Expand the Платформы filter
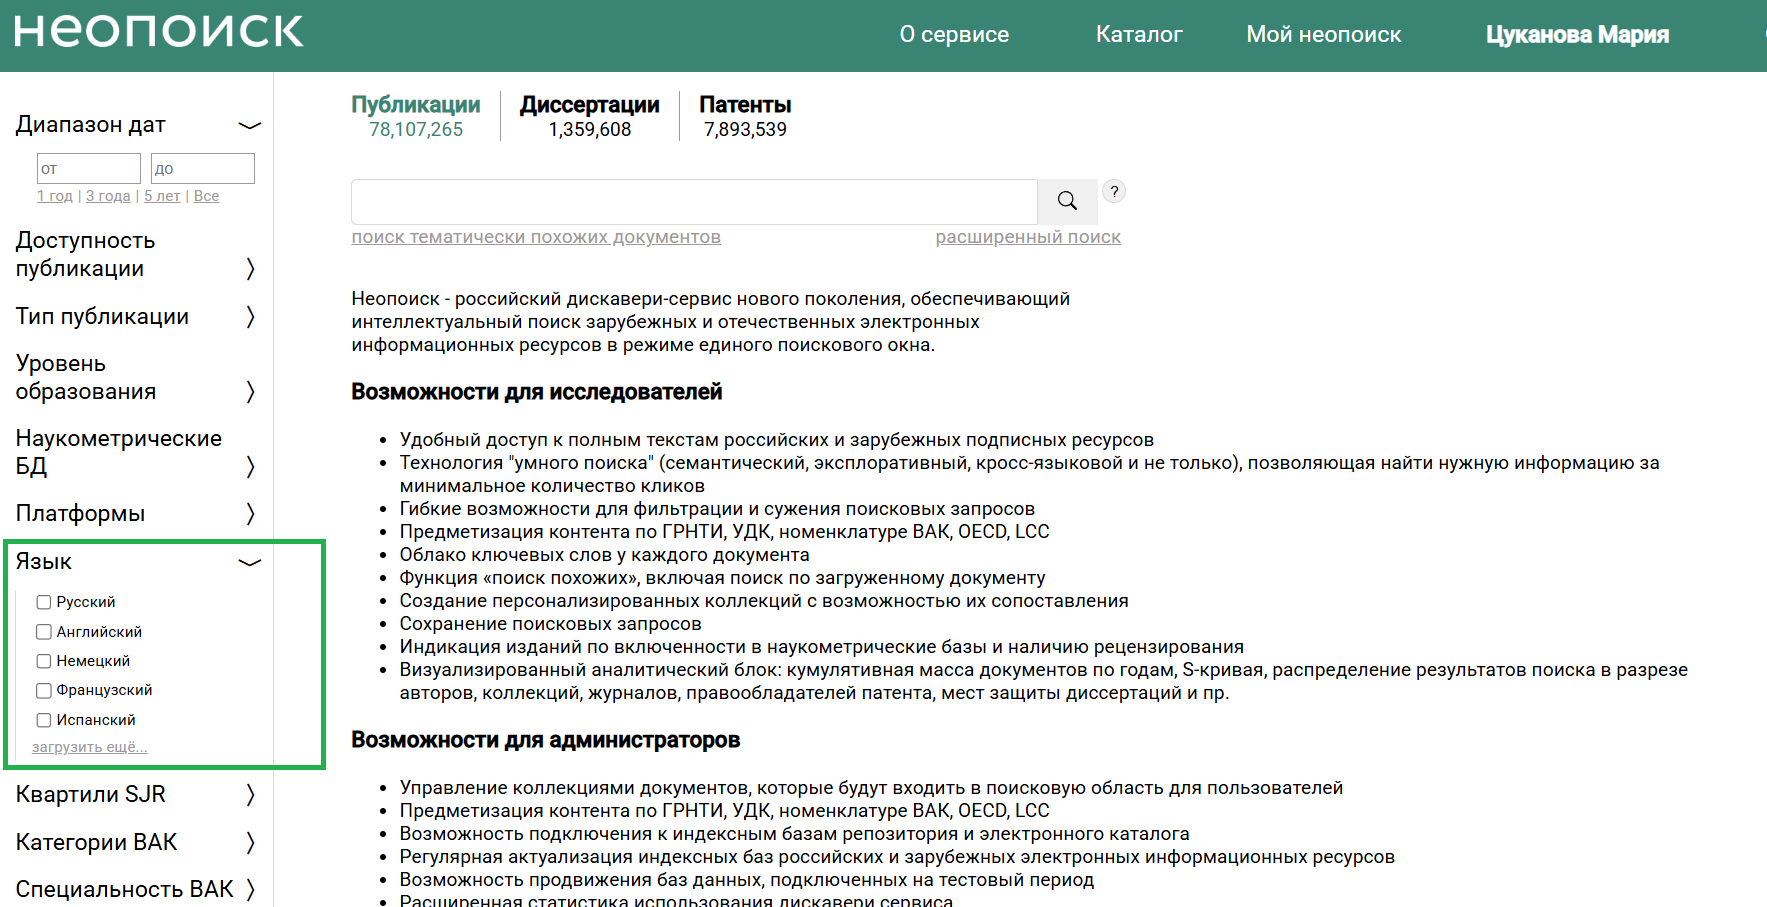Screen dimensions: 1767x907 click(250, 513)
